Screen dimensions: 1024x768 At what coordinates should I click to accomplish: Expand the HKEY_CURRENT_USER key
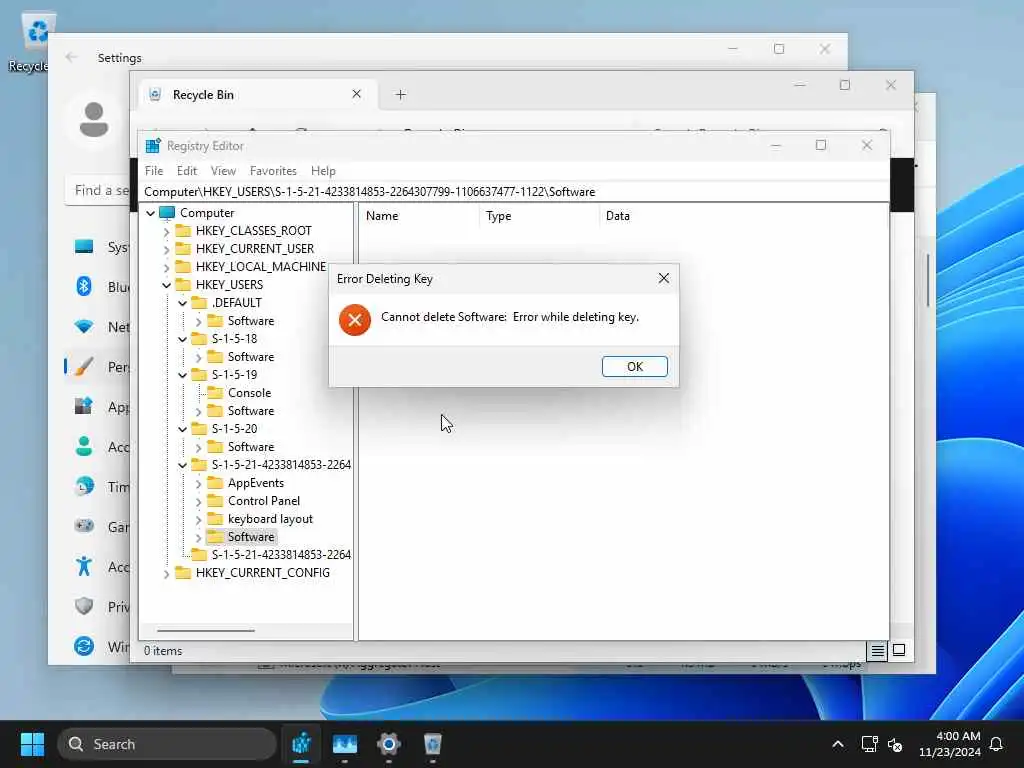pyautogui.click(x=167, y=249)
